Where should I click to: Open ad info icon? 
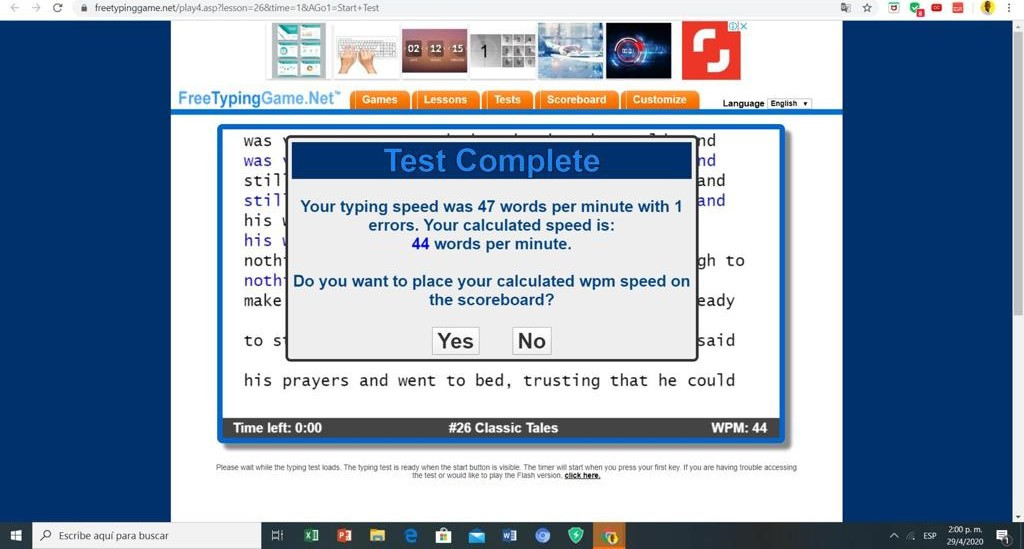733,26
